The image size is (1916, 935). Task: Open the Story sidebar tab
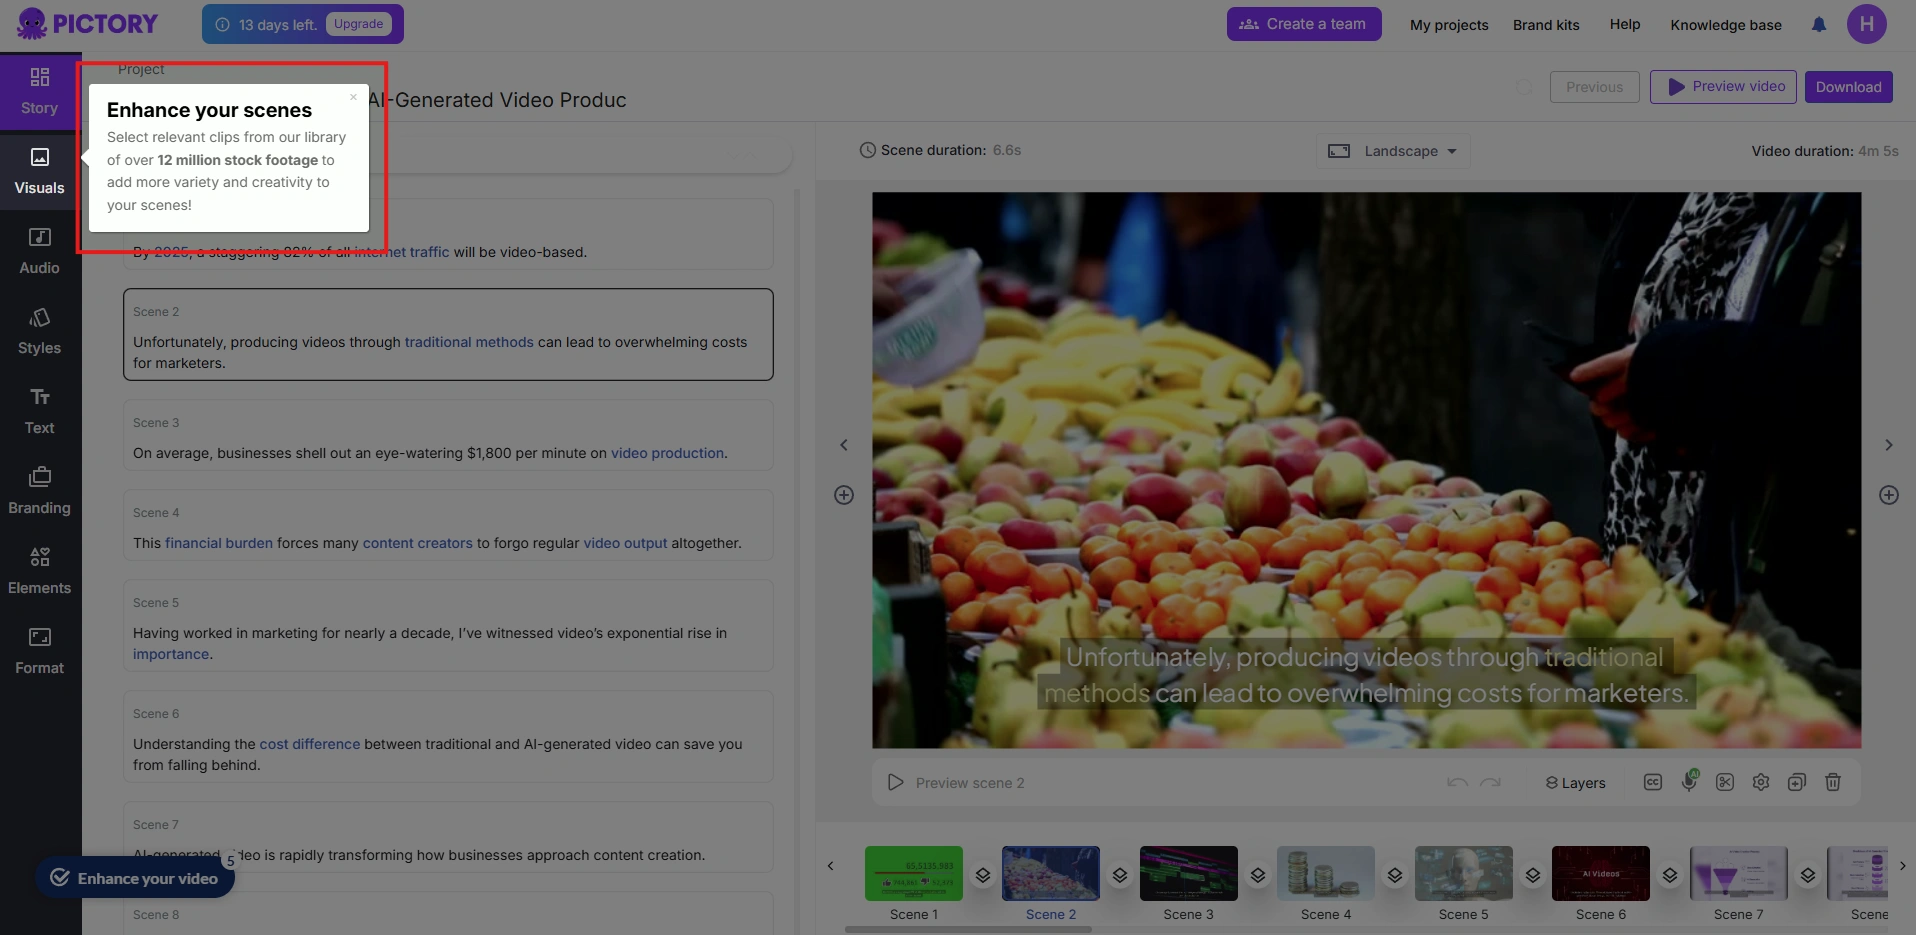coord(40,92)
